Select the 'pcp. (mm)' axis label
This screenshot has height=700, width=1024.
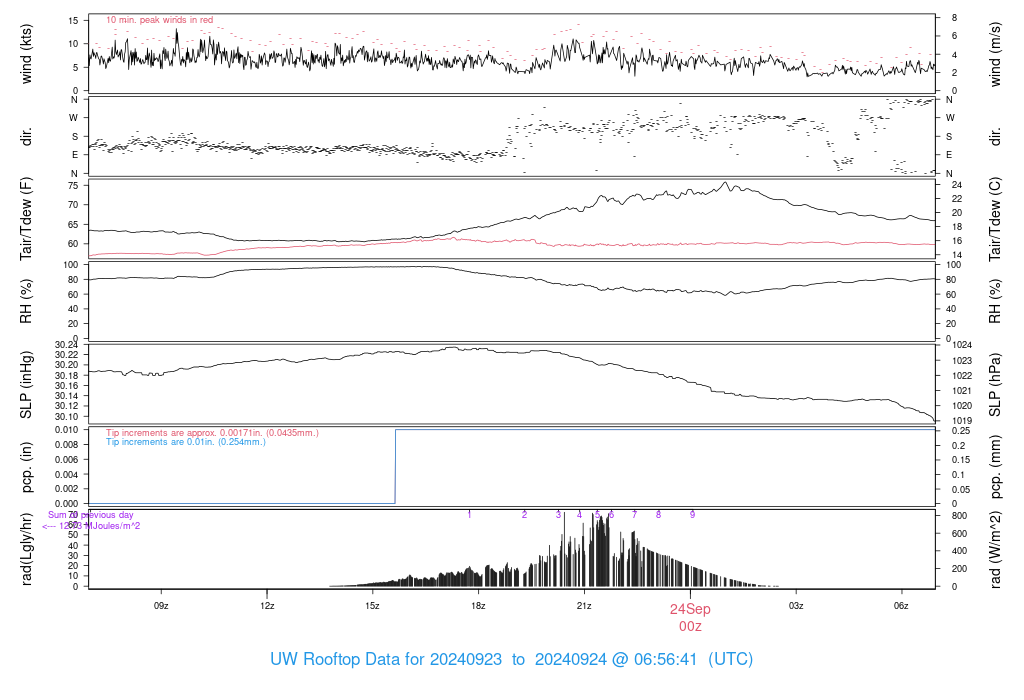click(995, 467)
